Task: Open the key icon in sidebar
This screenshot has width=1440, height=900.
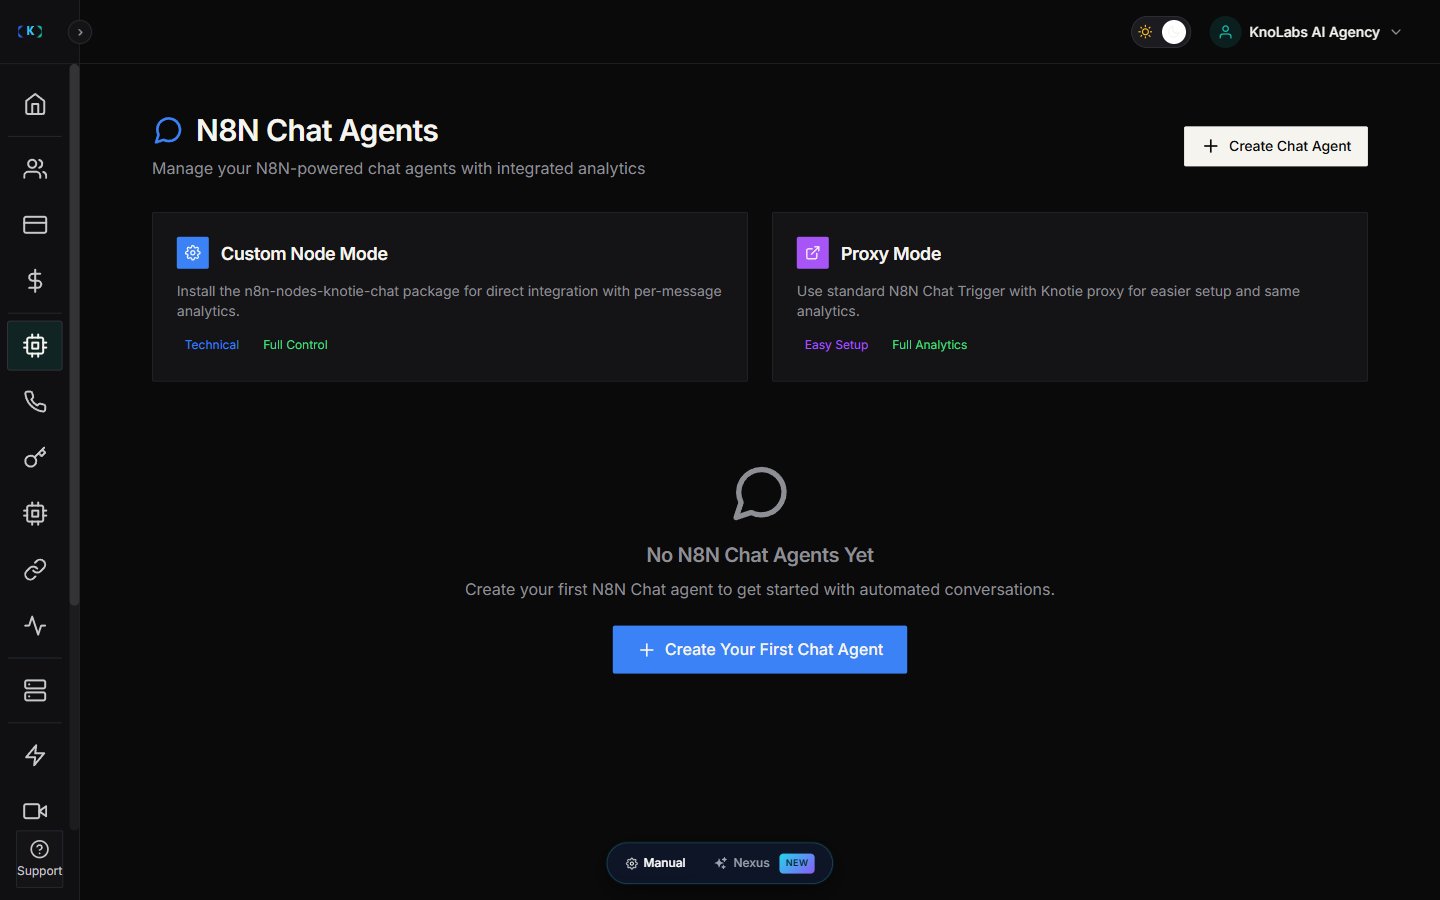Action: (x=35, y=458)
